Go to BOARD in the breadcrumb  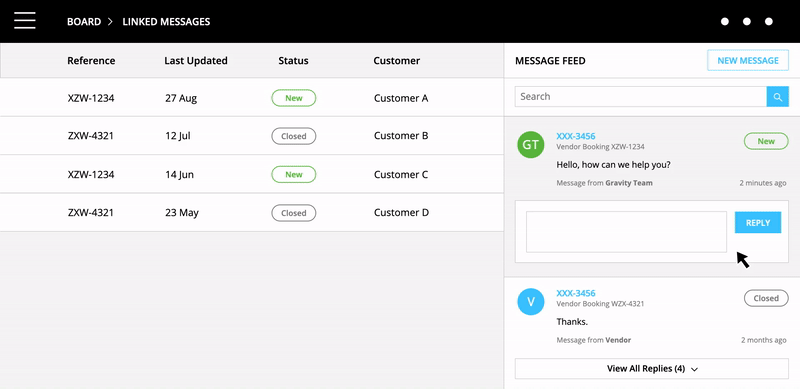coord(84,21)
